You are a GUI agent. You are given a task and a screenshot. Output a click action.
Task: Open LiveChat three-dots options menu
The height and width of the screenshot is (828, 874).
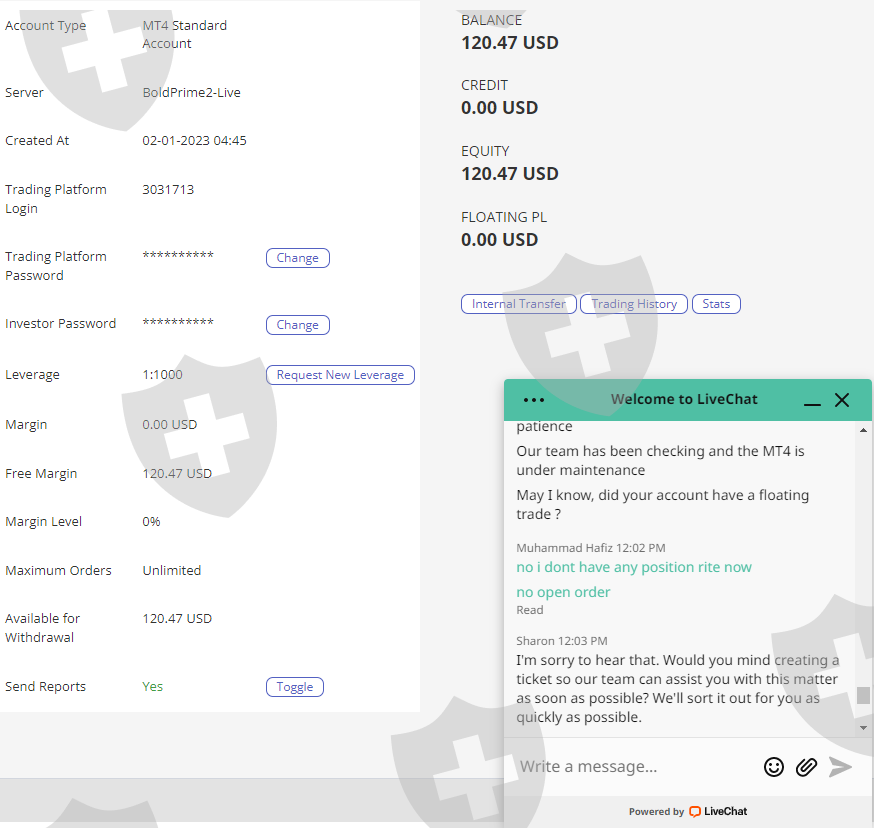click(534, 400)
